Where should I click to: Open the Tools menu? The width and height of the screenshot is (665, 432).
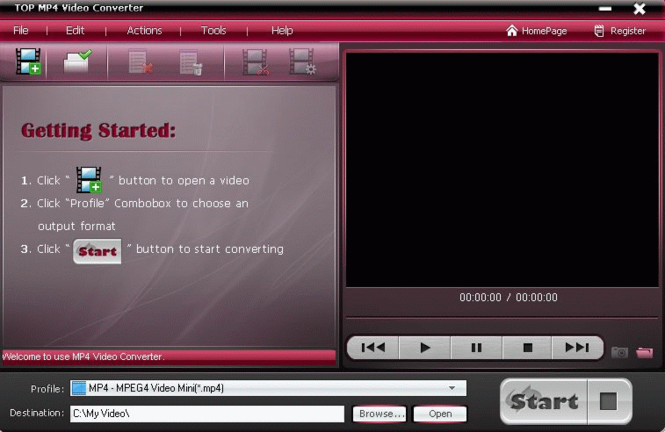213,31
